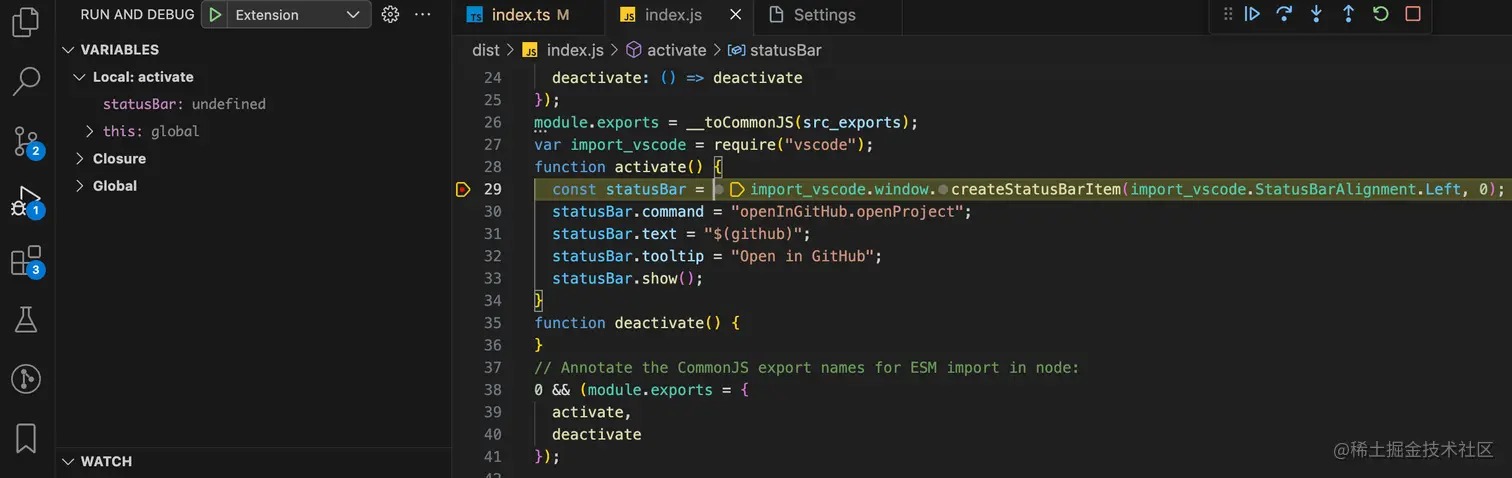Collapse the Local: activate scope
1512x478 pixels.
pos(80,77)
